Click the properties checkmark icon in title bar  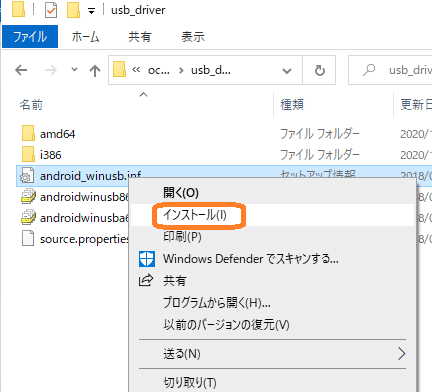[x=51, y=10]
